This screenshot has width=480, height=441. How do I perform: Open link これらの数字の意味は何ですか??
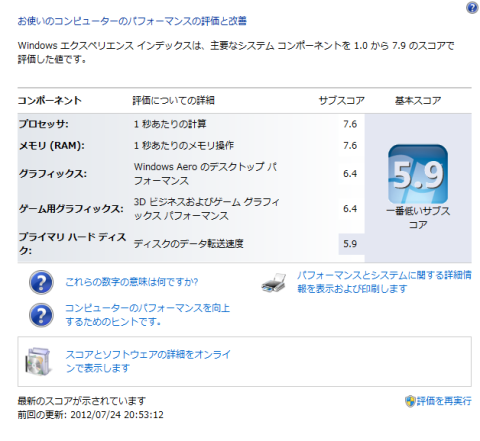(132, 282)
